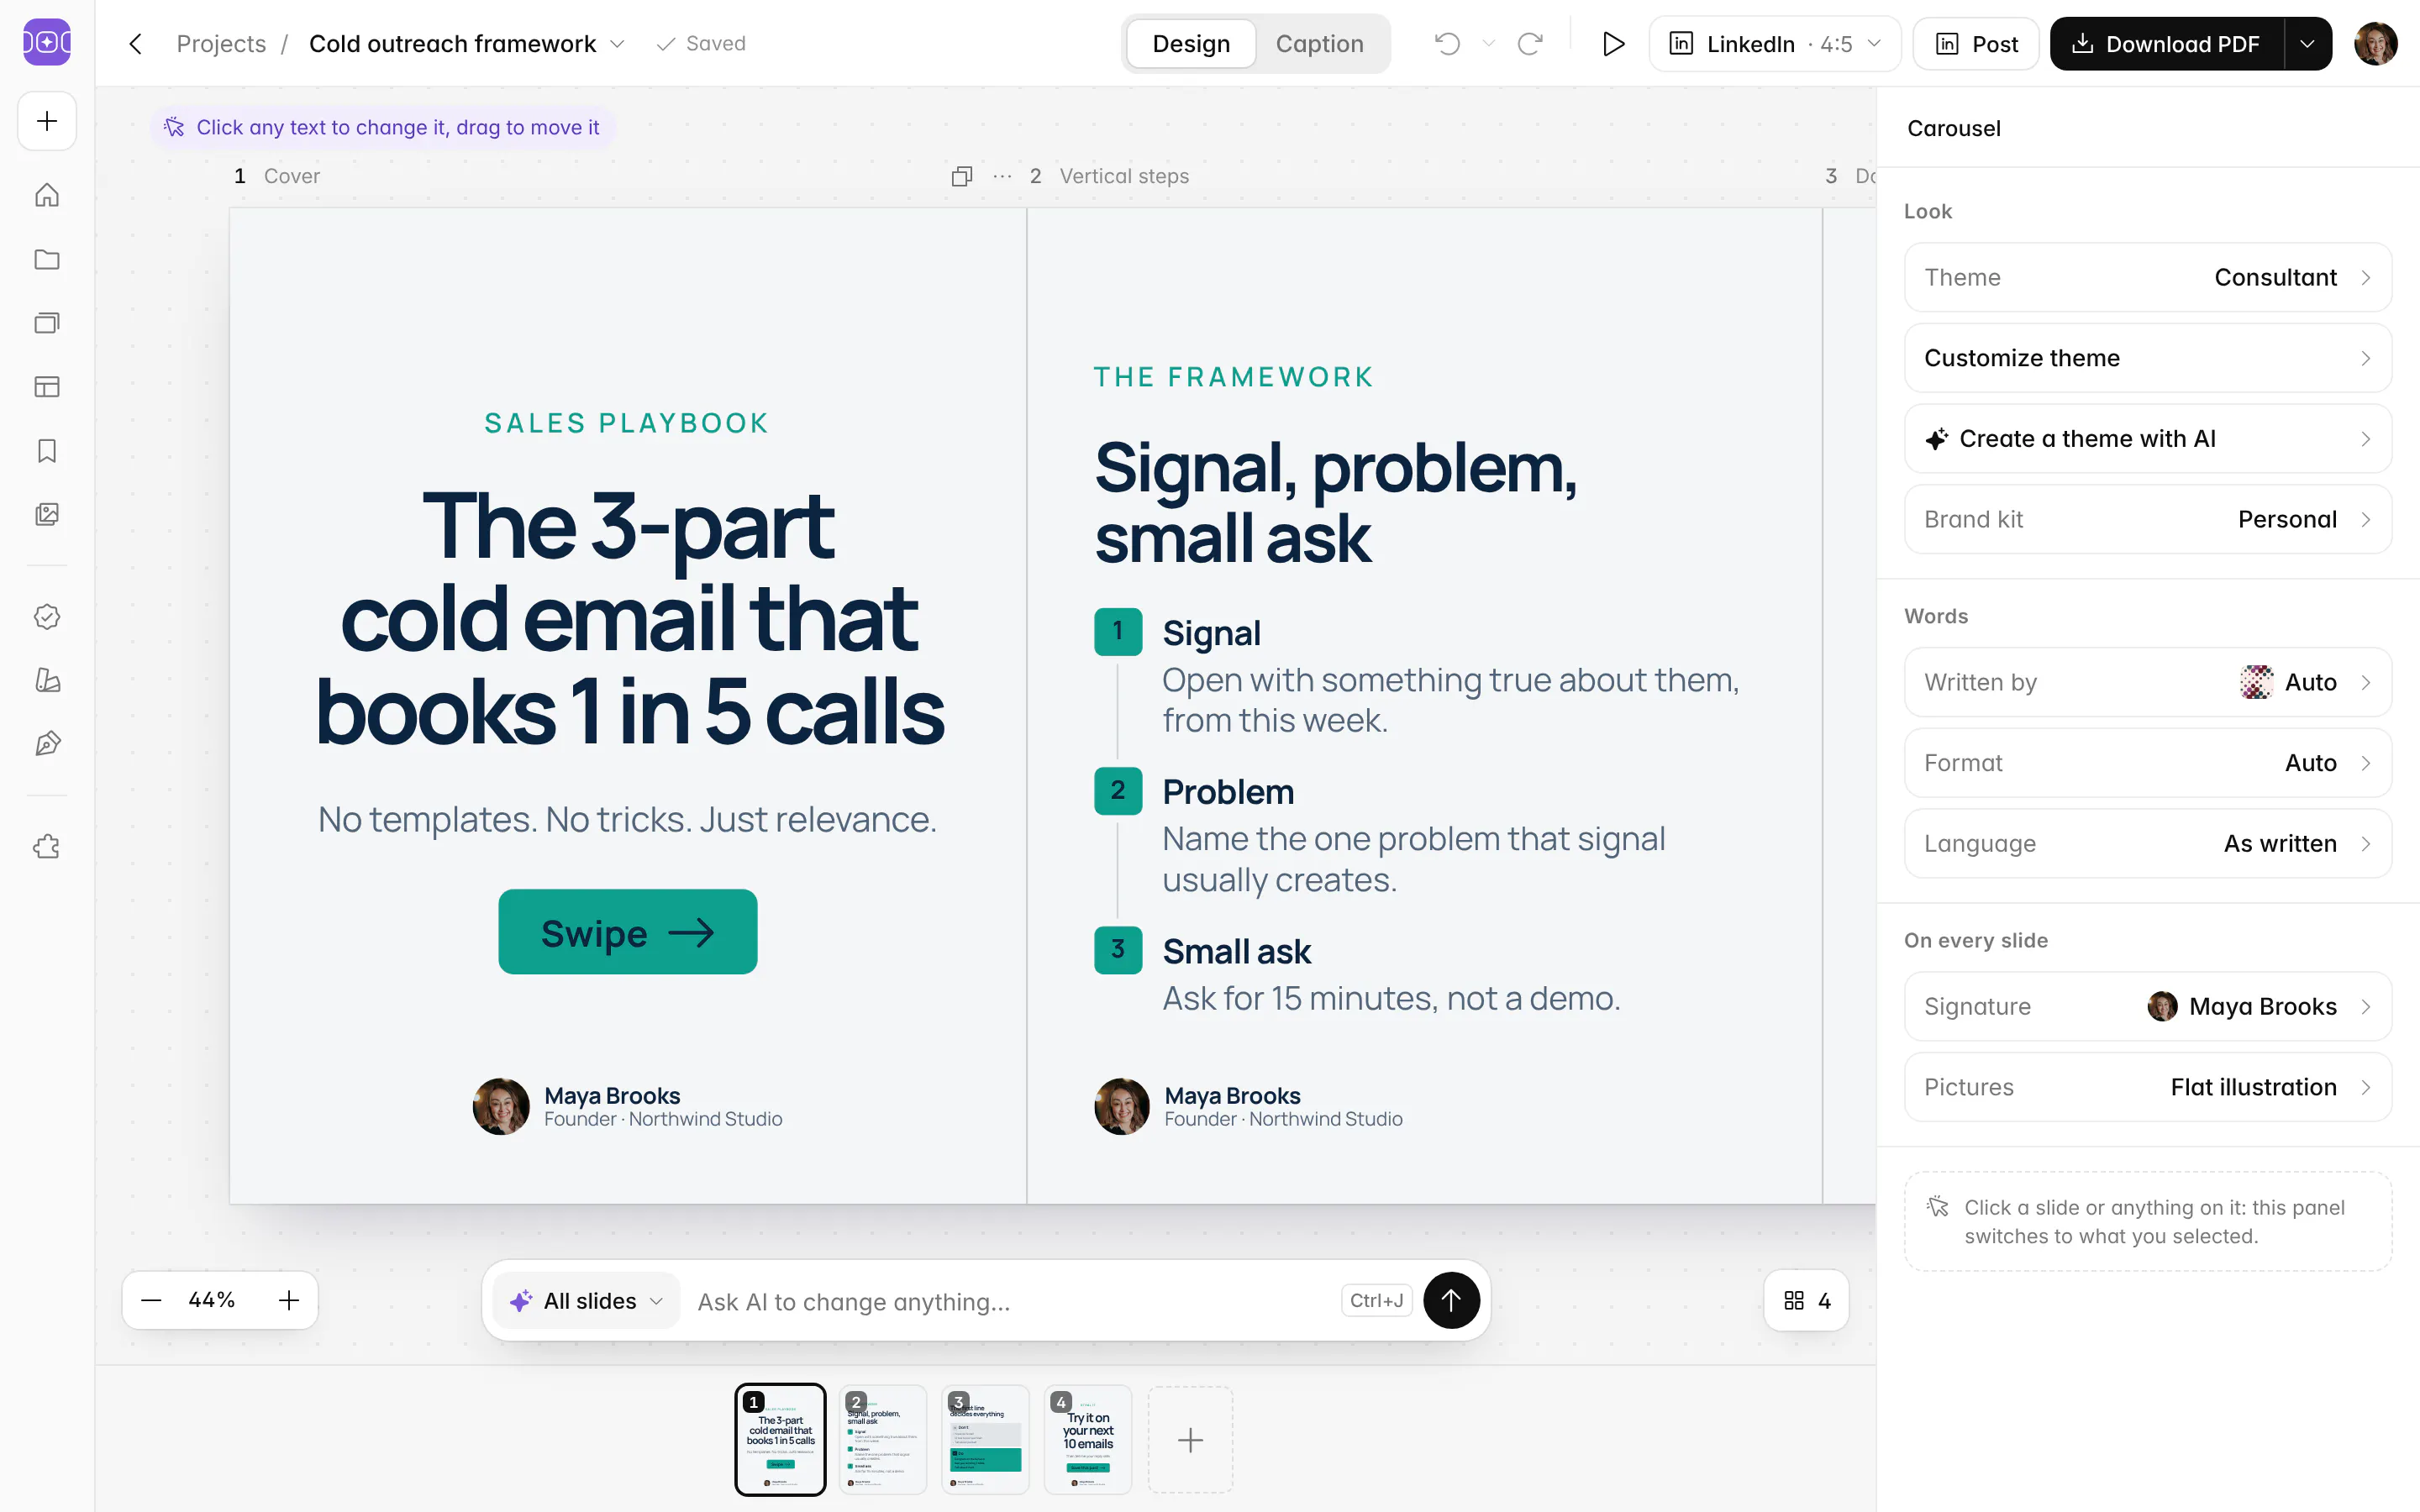Click the app logo icon
This screenshot has width=2420, height=1512.
tap(47, 42)
